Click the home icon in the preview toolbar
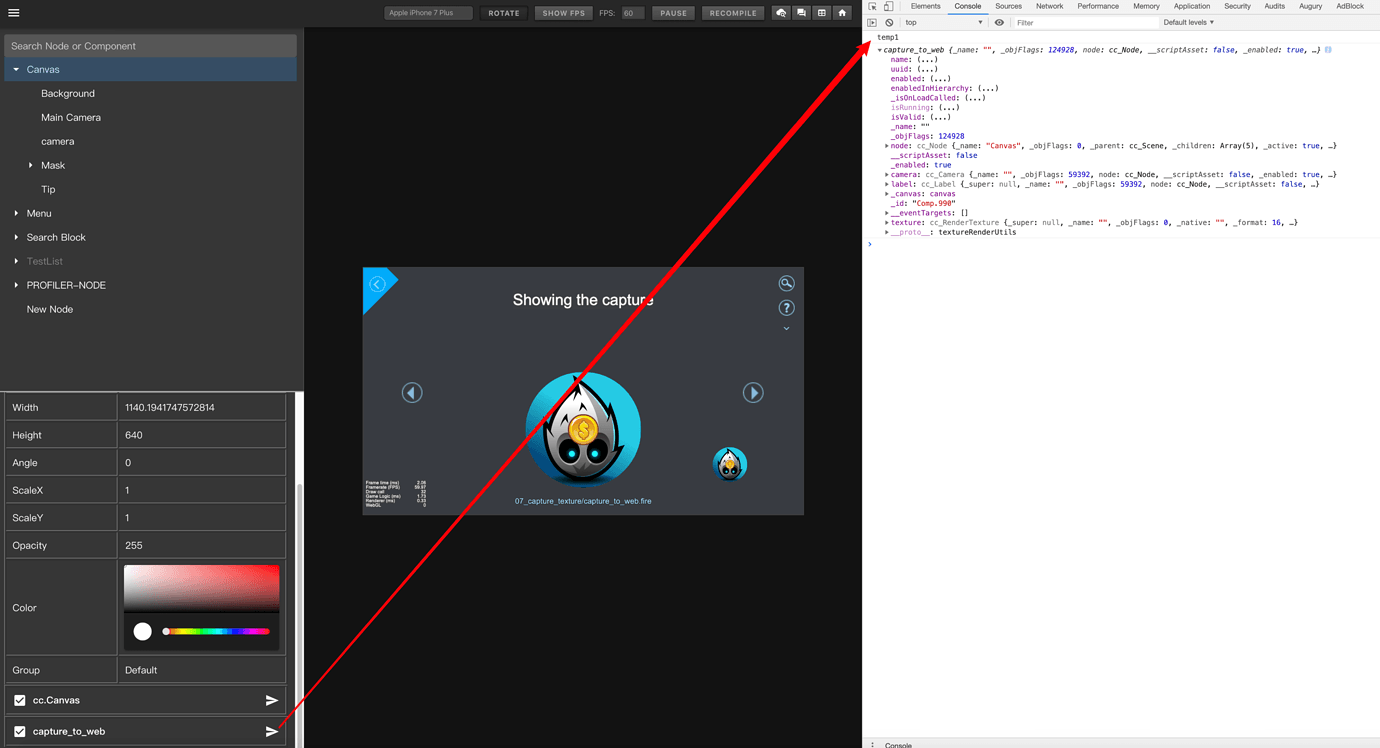Screen dimensions: 1380x748 pyautogui.click(x=841, y=12)
